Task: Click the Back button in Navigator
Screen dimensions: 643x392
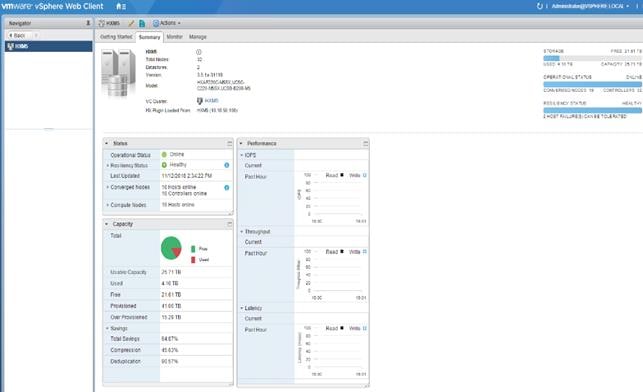Action: (17, 35)
